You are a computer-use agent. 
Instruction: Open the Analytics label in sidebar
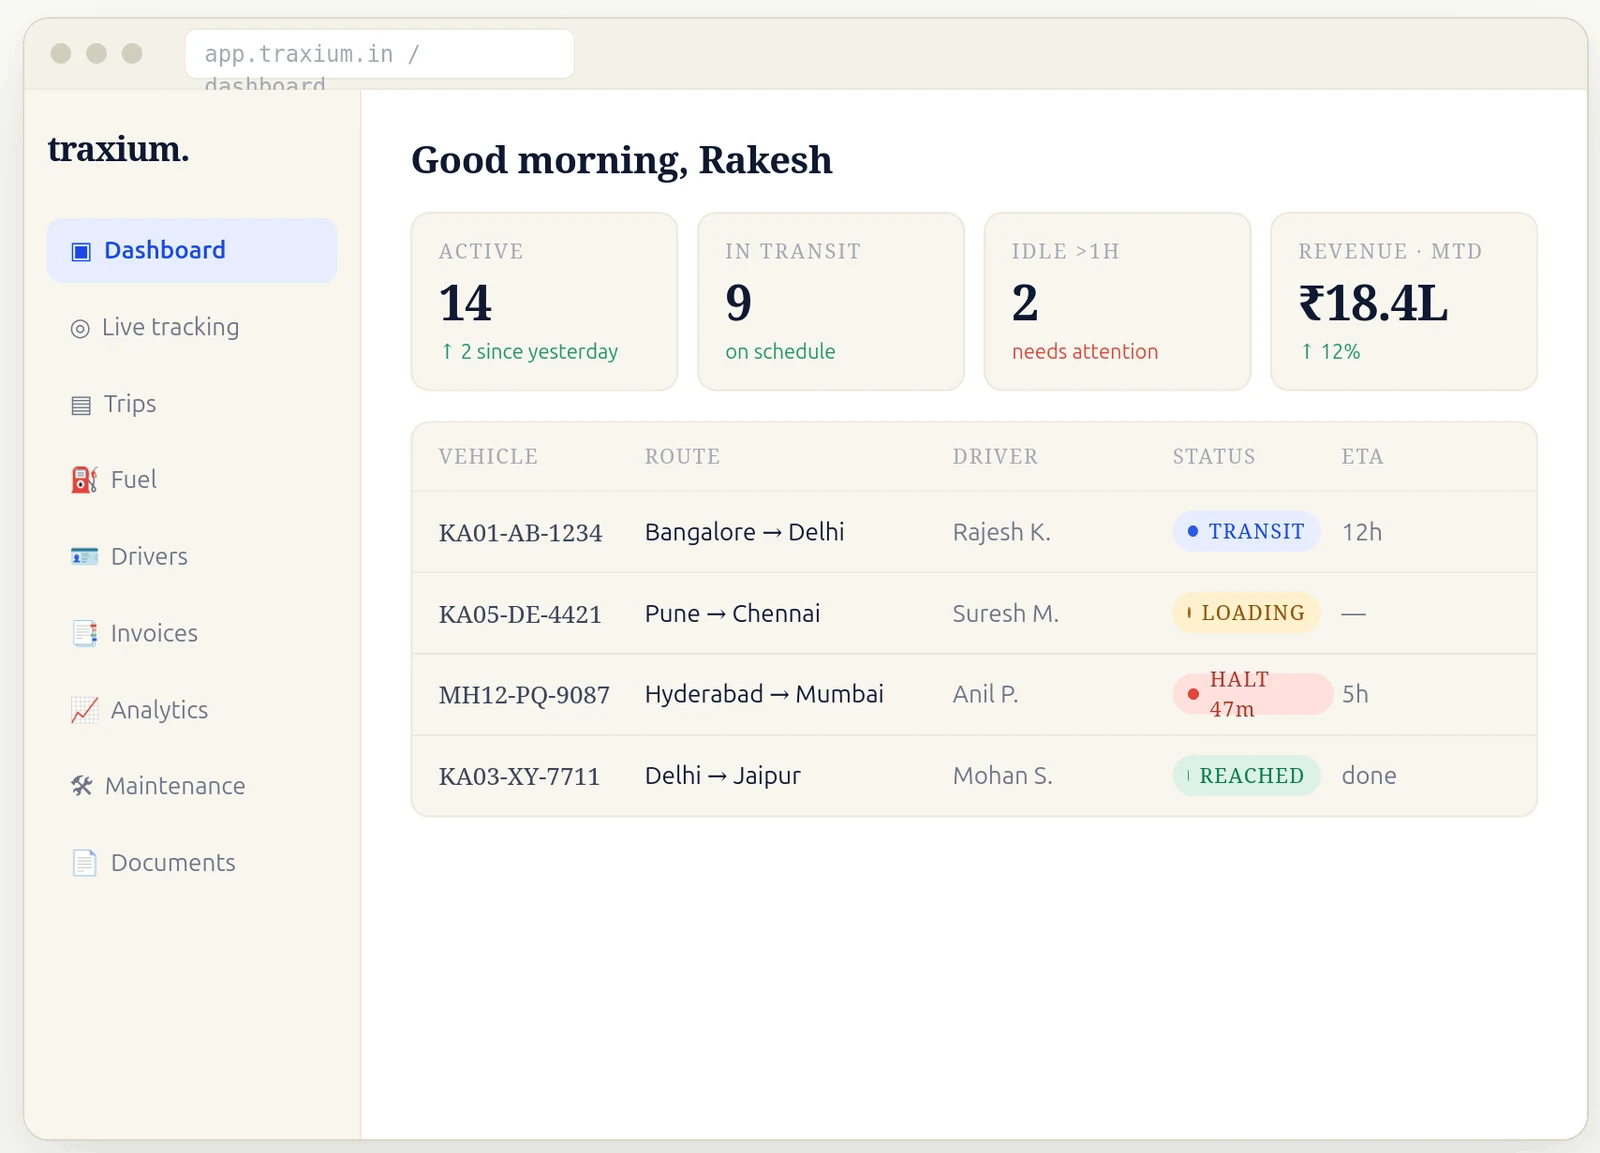tap(159, 710)
